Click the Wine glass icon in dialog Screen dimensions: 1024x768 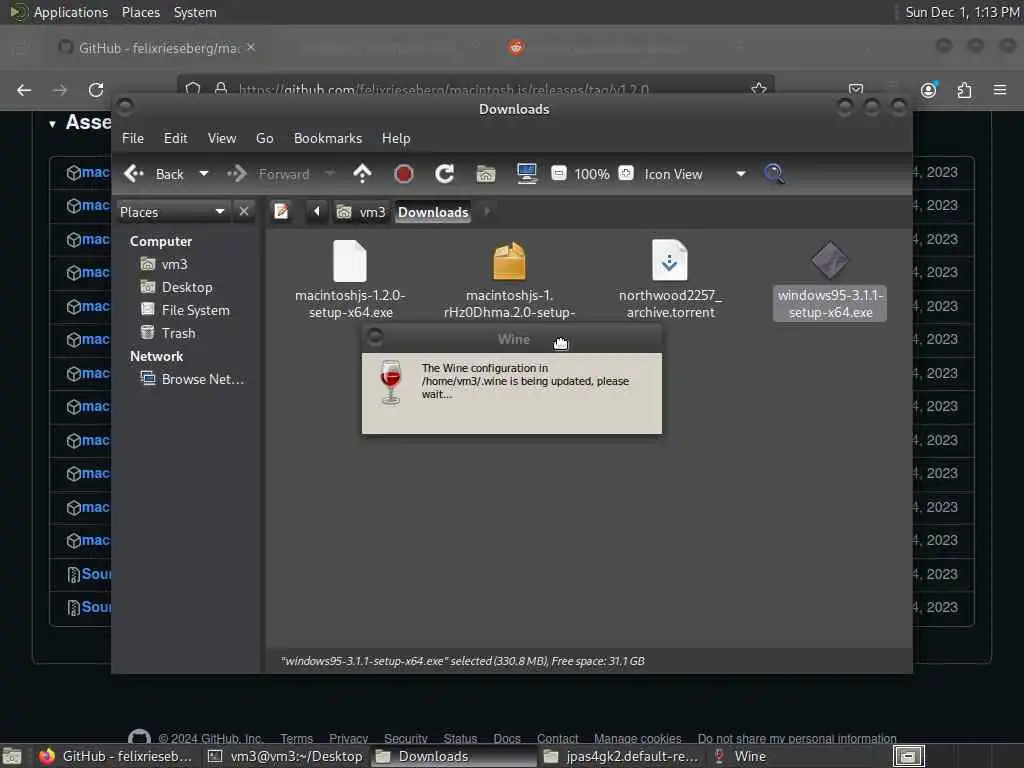click(x=391, y=382)
